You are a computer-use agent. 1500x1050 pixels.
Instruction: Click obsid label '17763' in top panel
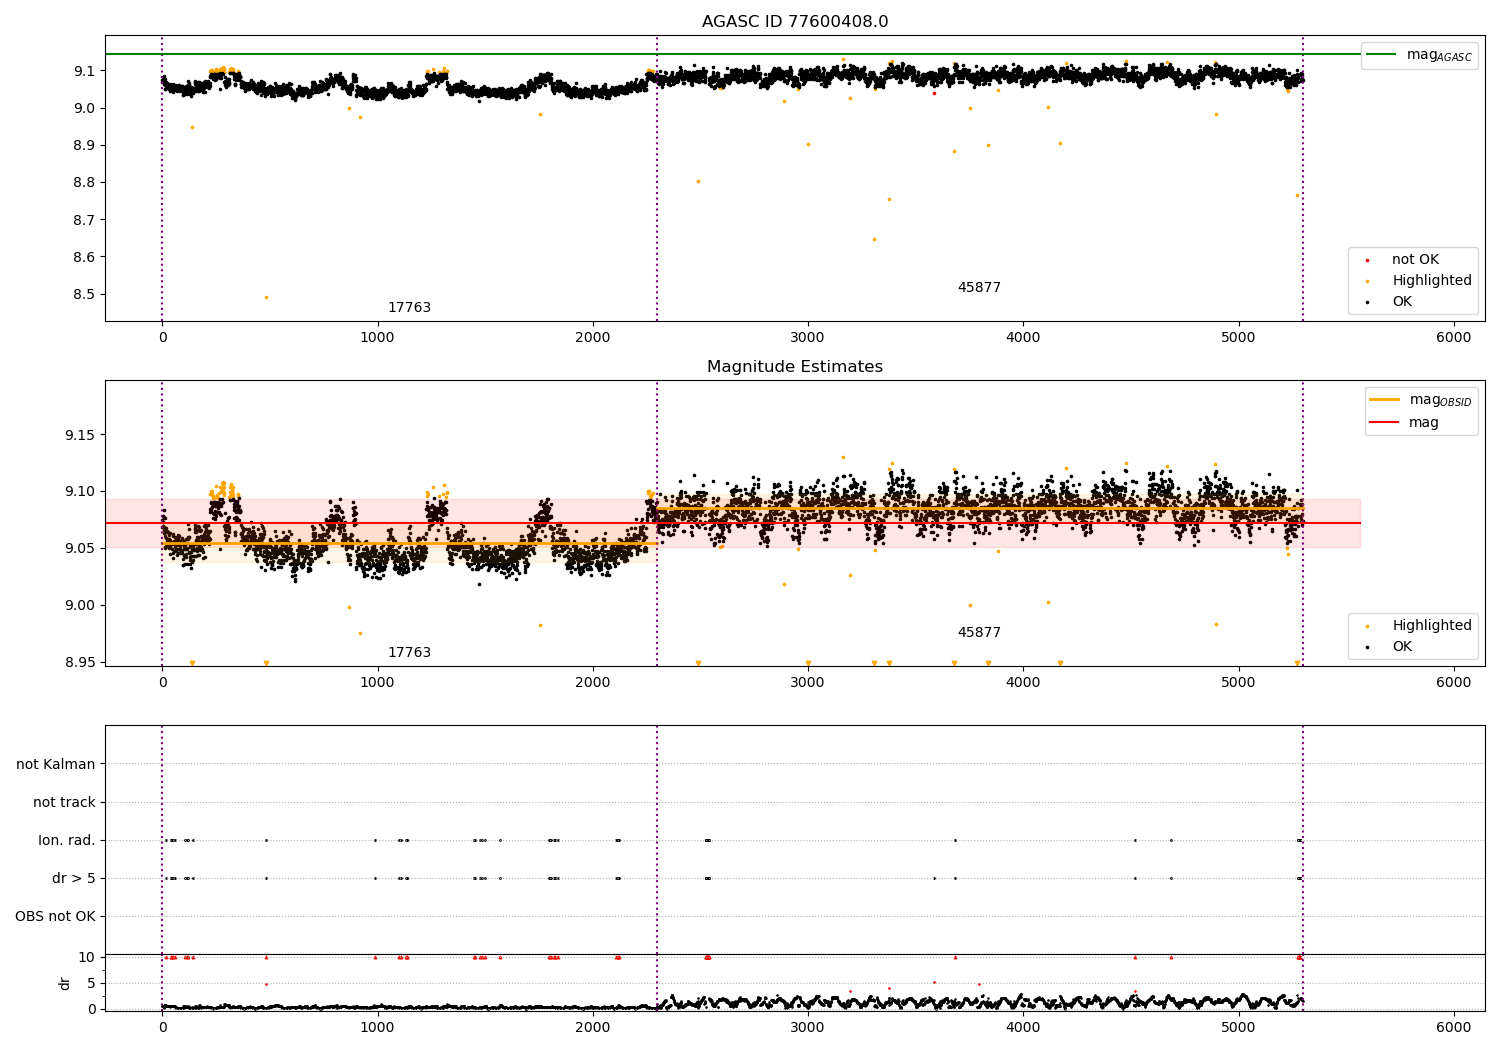[x=409, y=308]
